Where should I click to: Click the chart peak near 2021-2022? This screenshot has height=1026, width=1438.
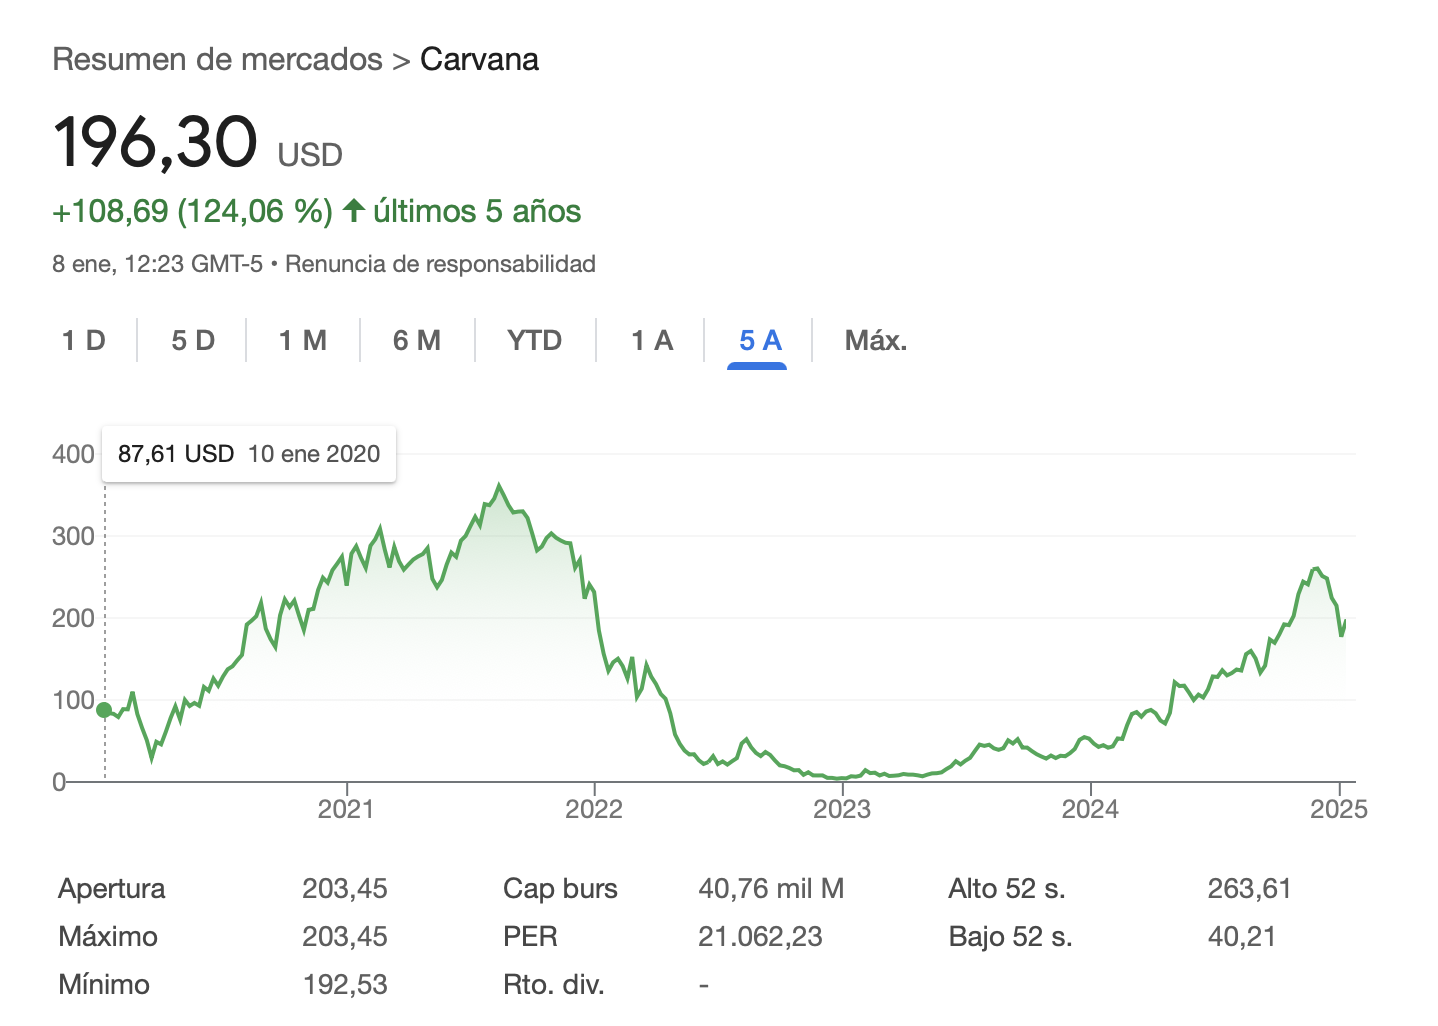coord(499,486)
